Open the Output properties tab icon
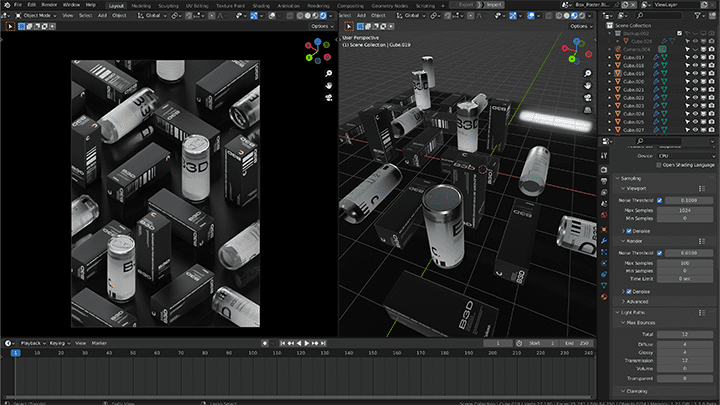 [604, 181]
